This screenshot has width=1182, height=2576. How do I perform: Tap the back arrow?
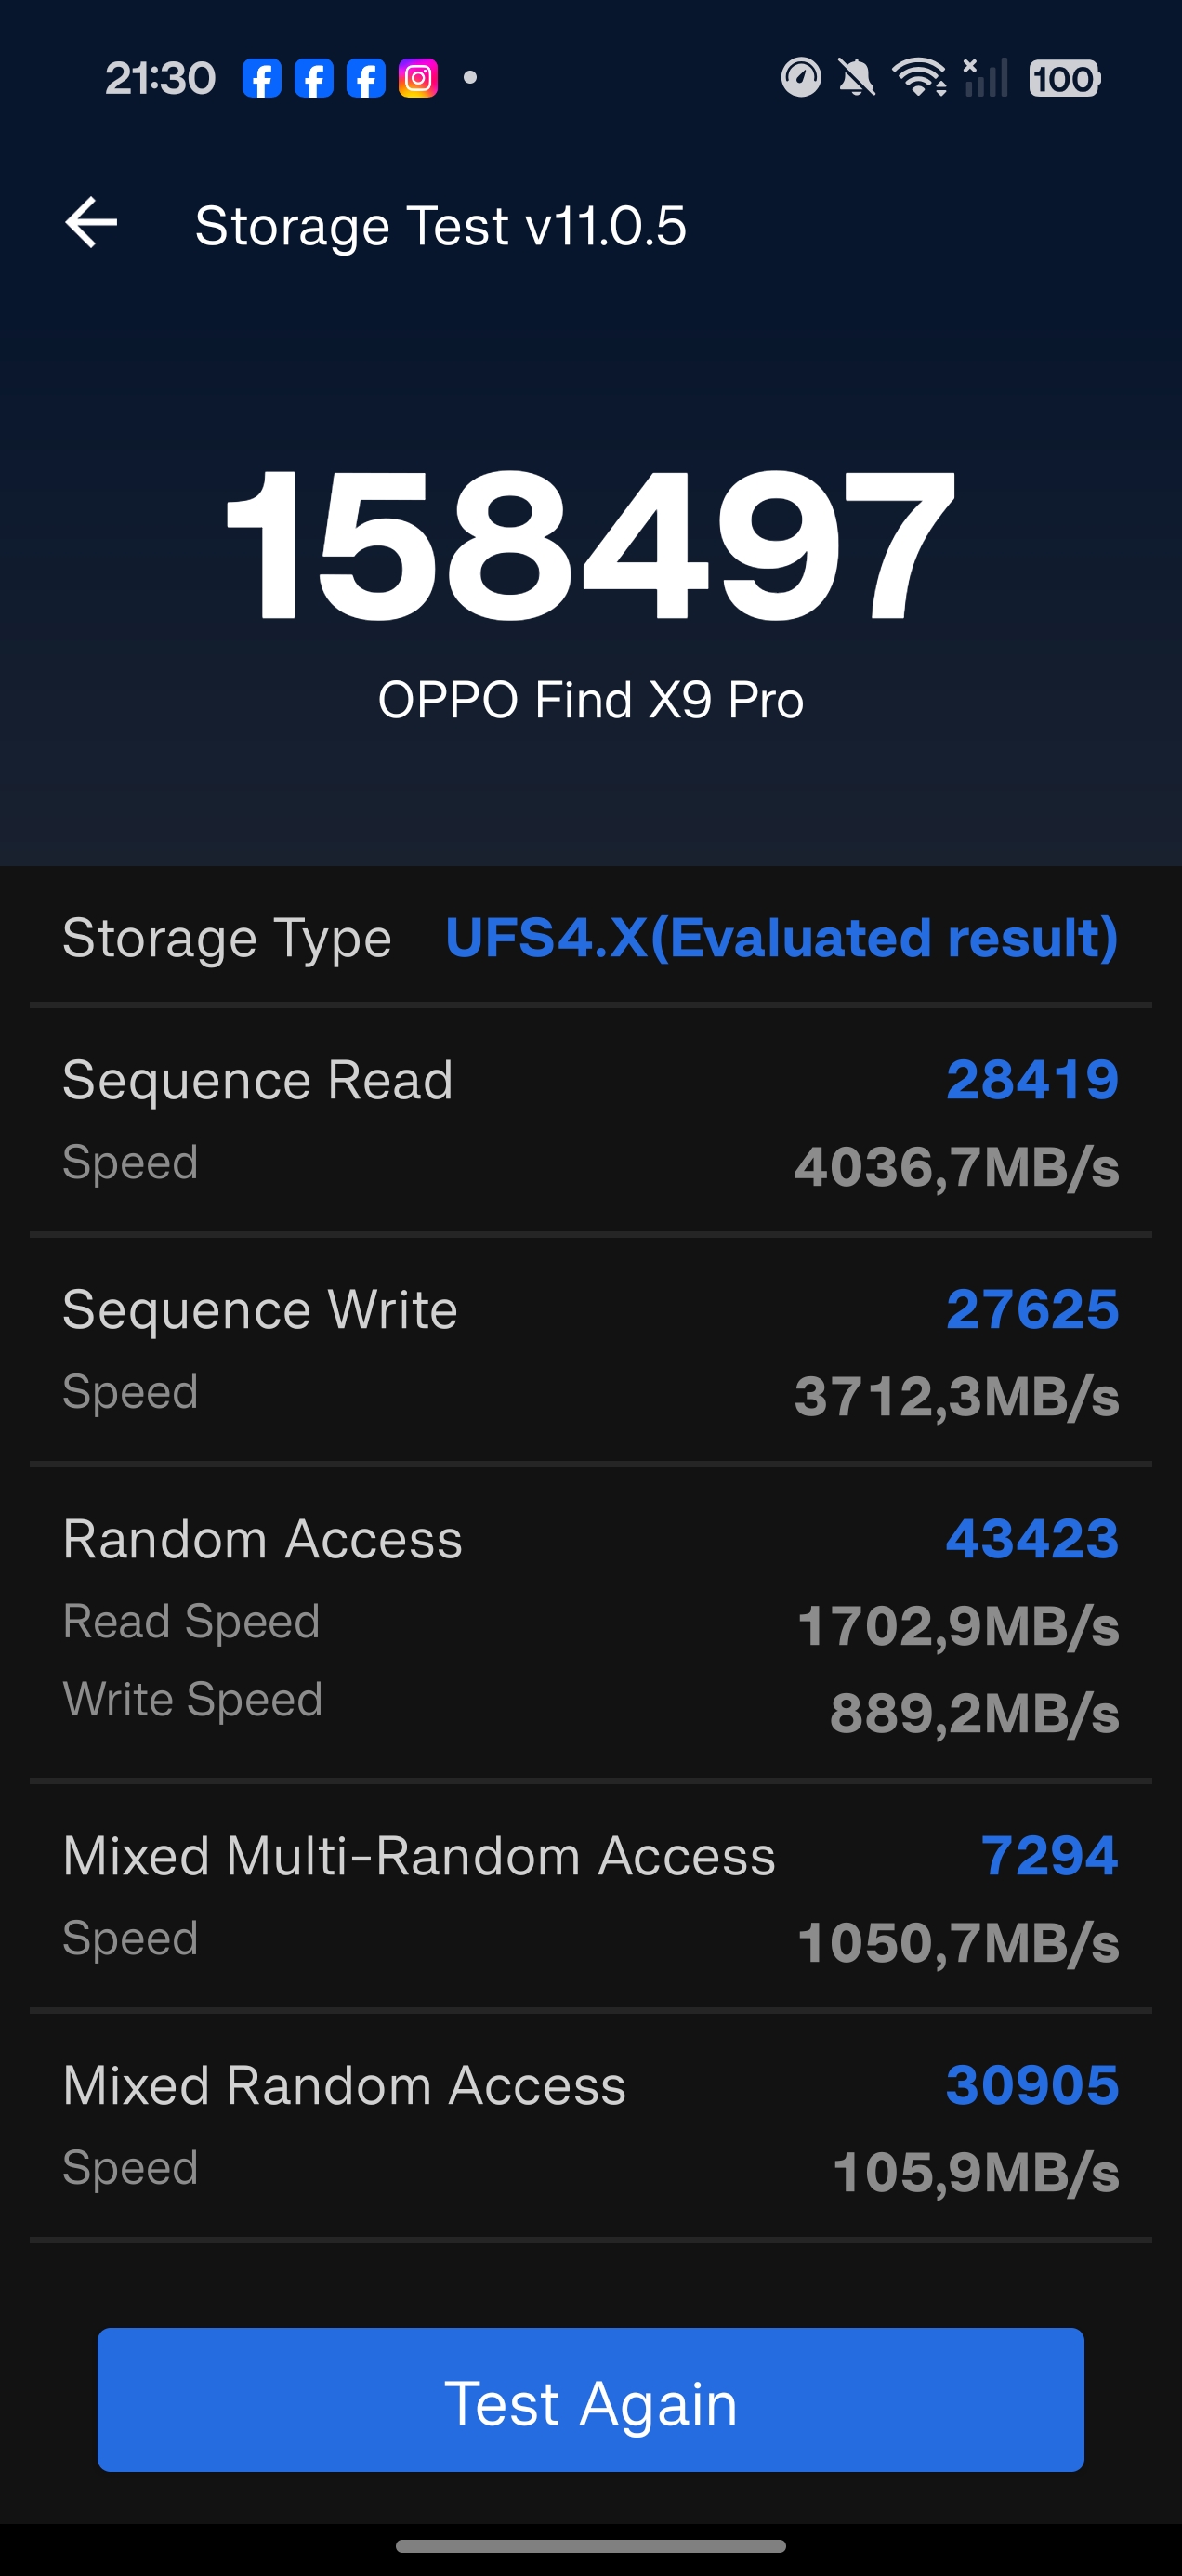pos(91,222)
